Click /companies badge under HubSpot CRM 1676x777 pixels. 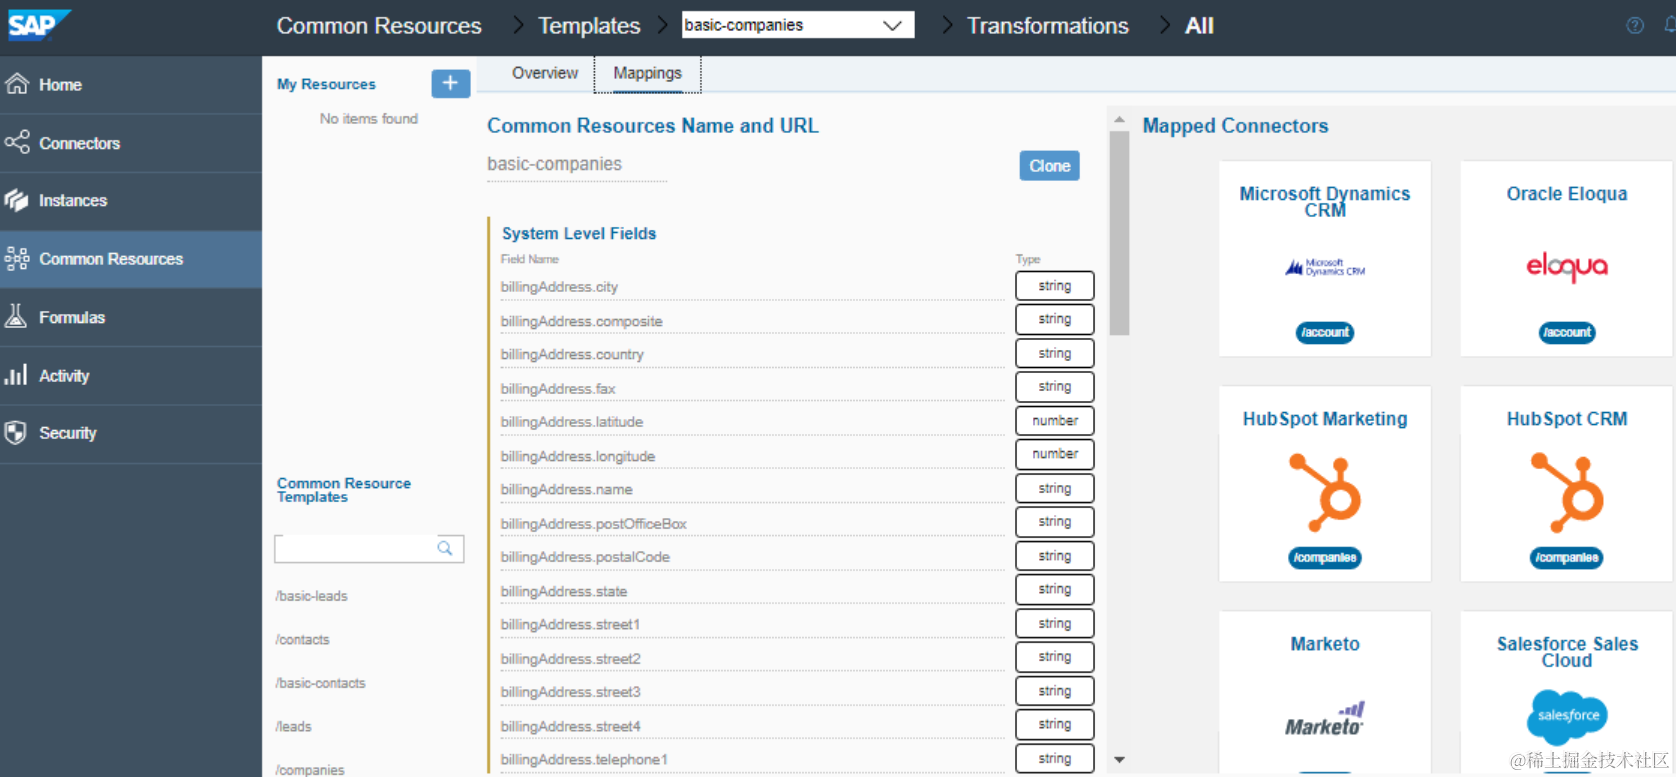(x=1567, y=558)
